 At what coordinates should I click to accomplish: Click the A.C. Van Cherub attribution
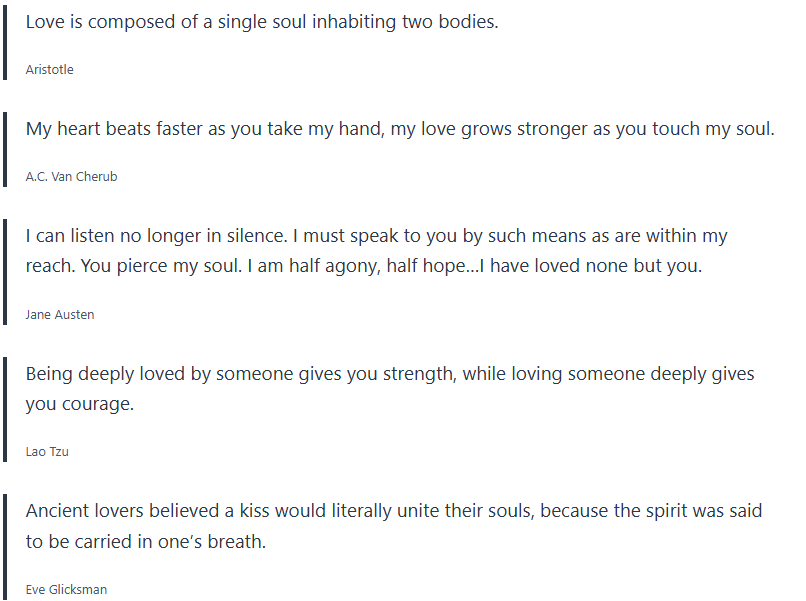click(72, 177)
